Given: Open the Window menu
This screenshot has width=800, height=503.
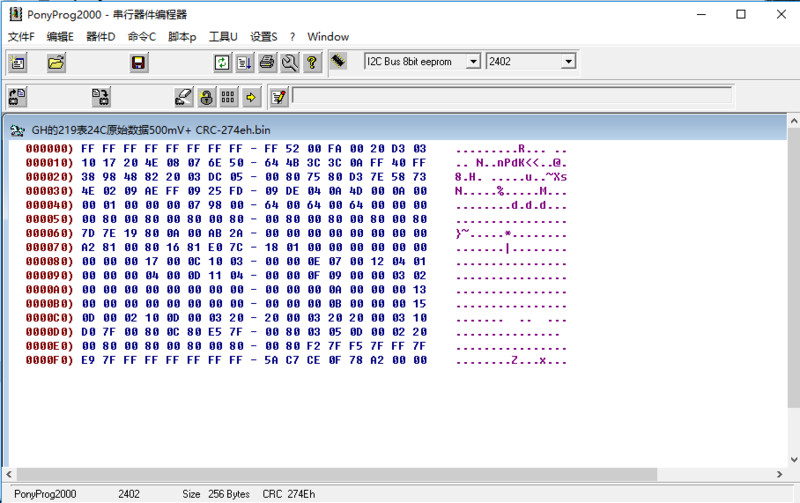Looking at the screenshot, I should click(x=328, y=37).
